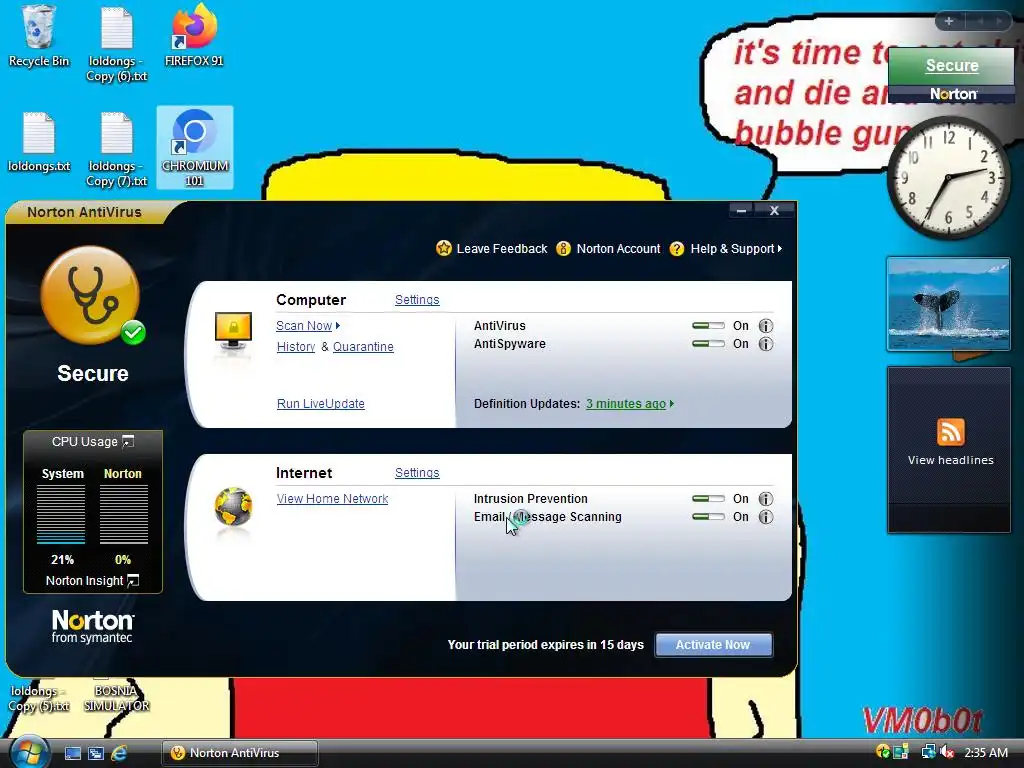Click the System CPU usage meter
This screenshot has width=1024, height=768.
(x=61, y=515)
